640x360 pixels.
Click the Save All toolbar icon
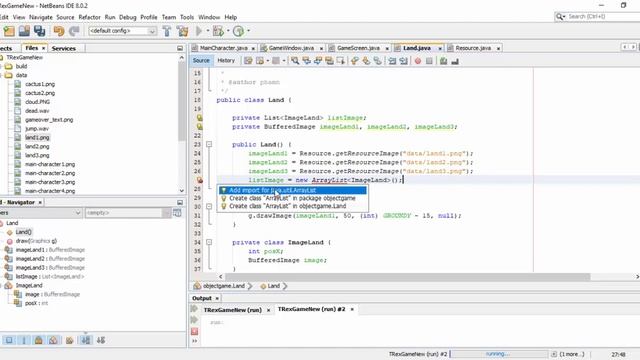(x=40, y=31)
